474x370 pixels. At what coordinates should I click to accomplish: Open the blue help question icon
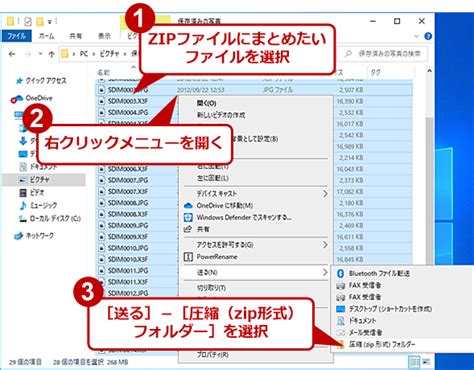[428, 36]
